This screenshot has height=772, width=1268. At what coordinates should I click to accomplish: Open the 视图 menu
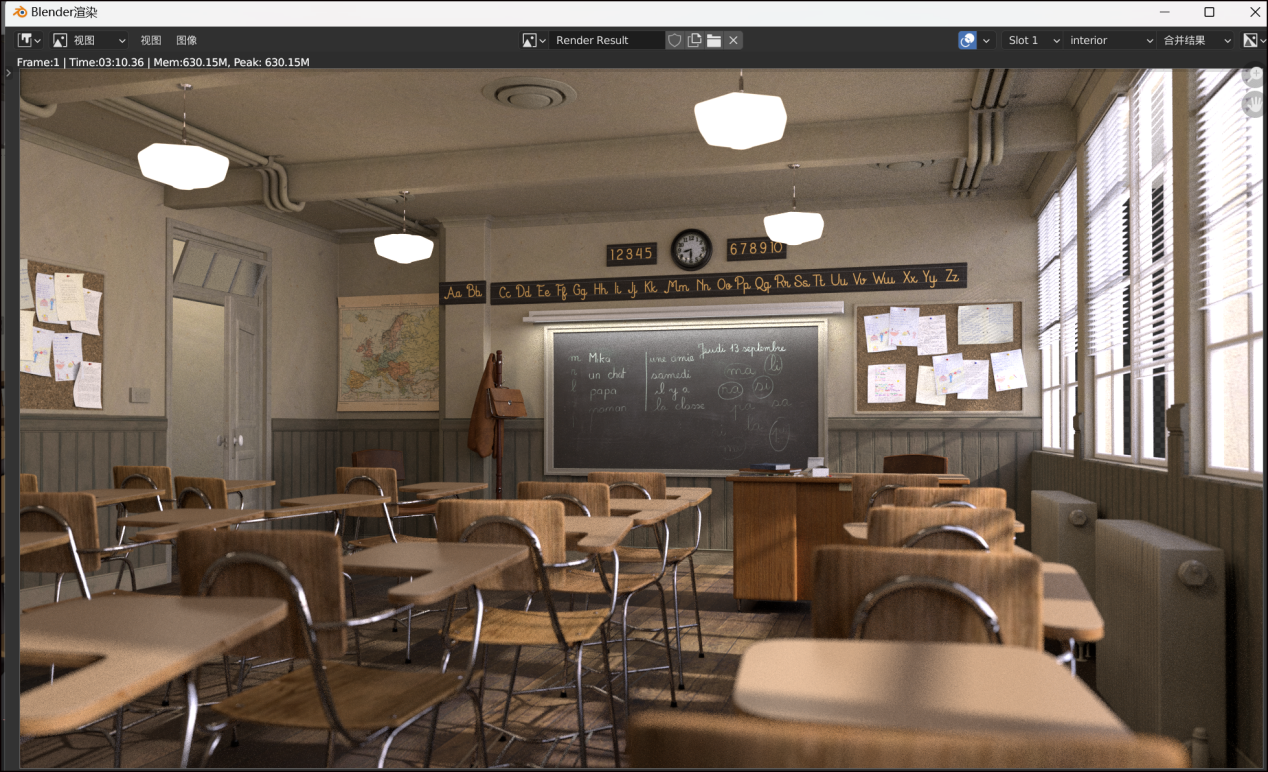click(x=151, y=40)
